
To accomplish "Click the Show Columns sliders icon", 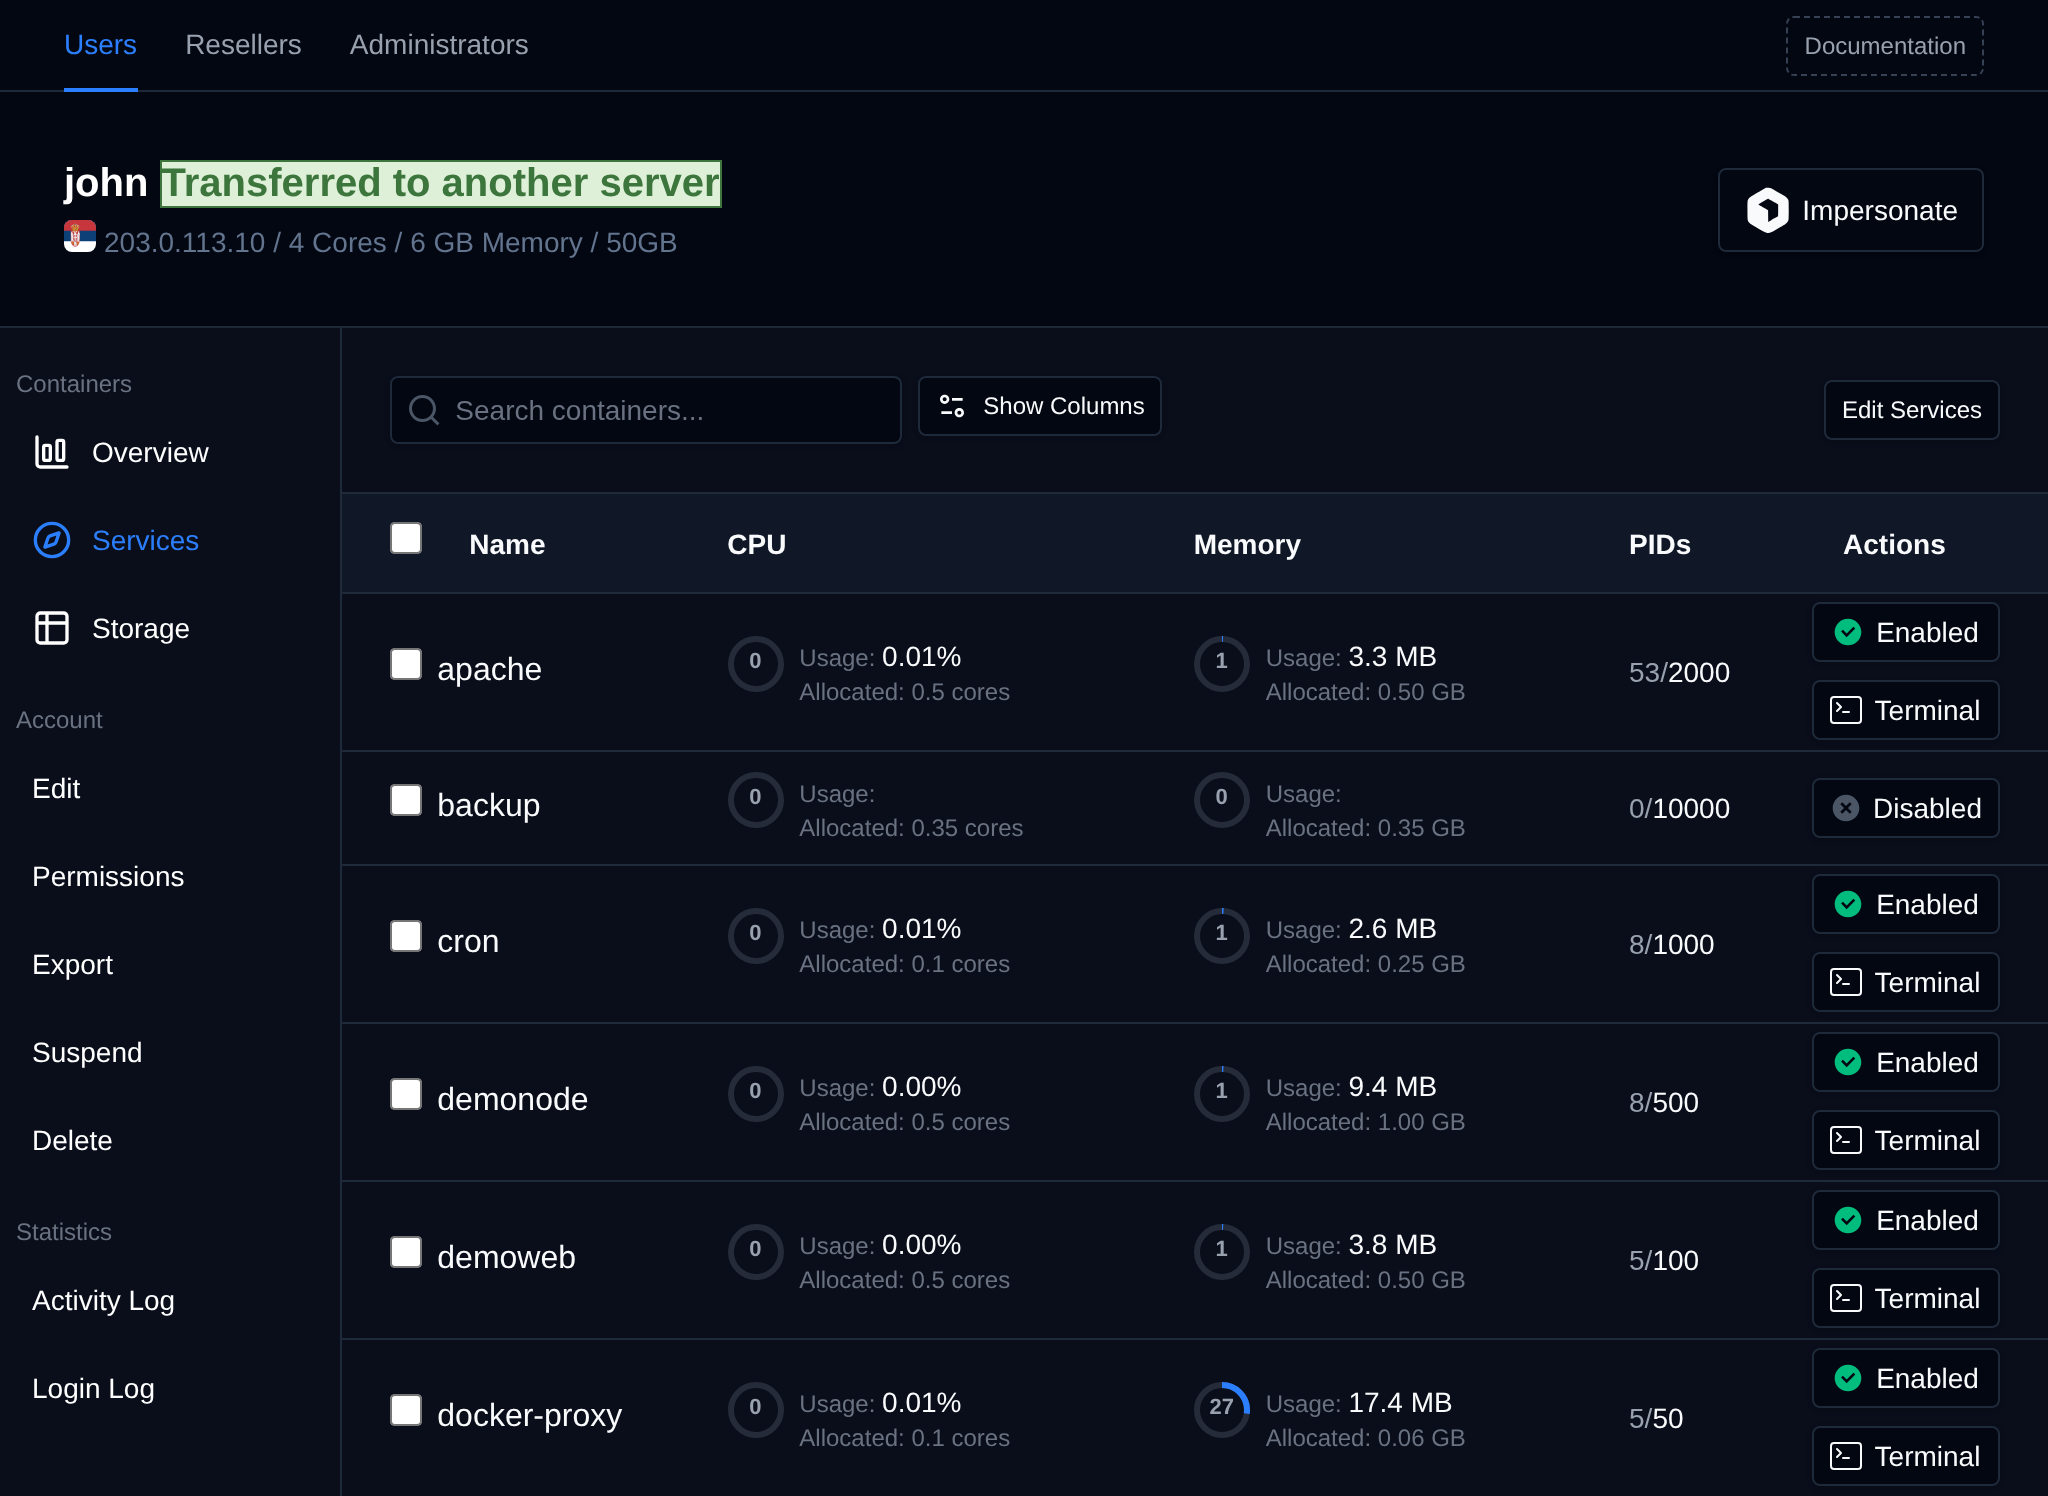I will coord(952,406).
